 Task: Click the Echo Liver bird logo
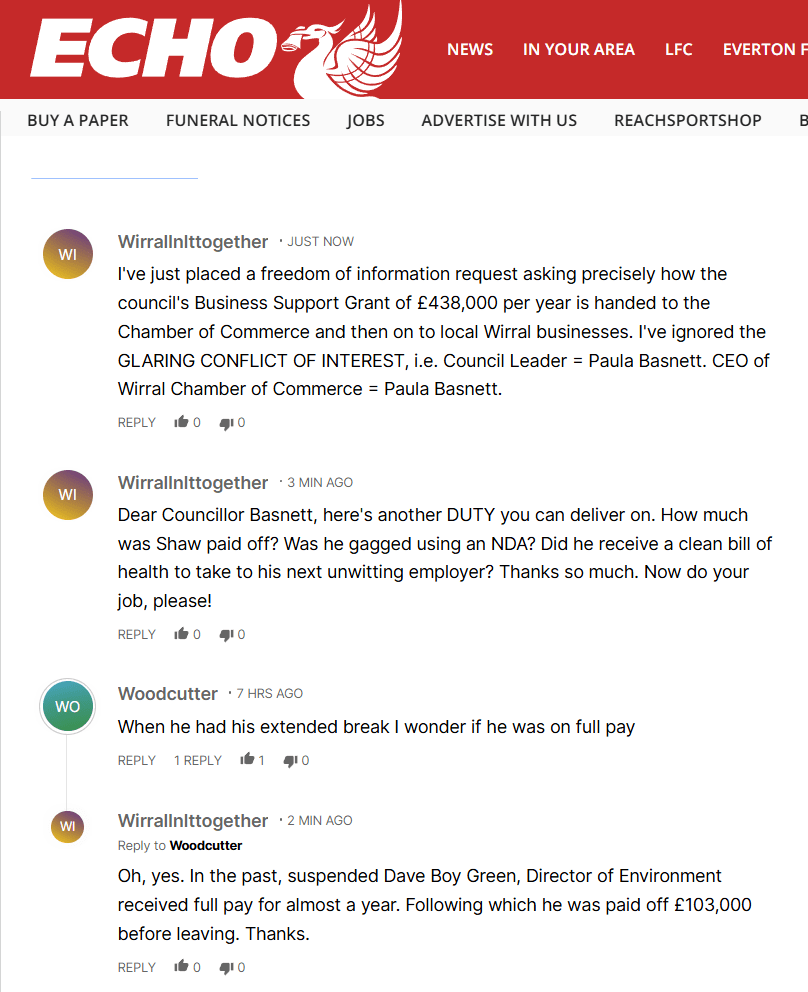(x=216, y=49)
